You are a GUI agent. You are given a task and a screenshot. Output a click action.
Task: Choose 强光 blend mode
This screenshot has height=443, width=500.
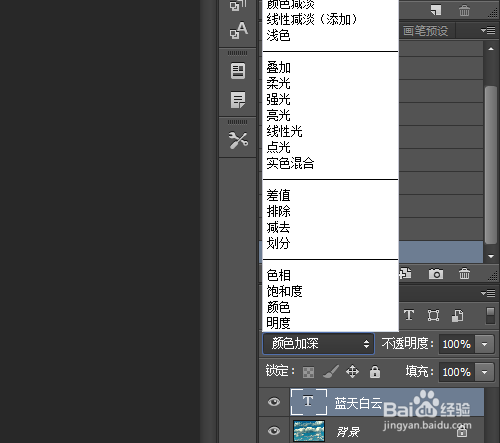[x=279, y=99]
